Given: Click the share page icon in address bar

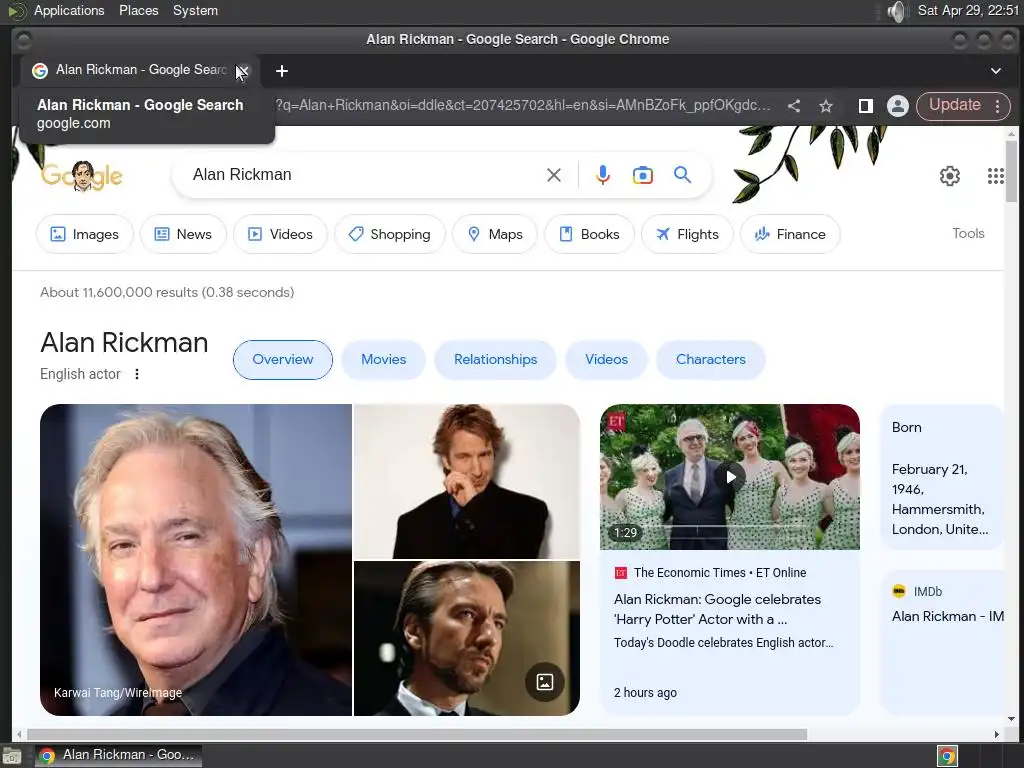Looking at the screenshot, I should pos(794,106).
